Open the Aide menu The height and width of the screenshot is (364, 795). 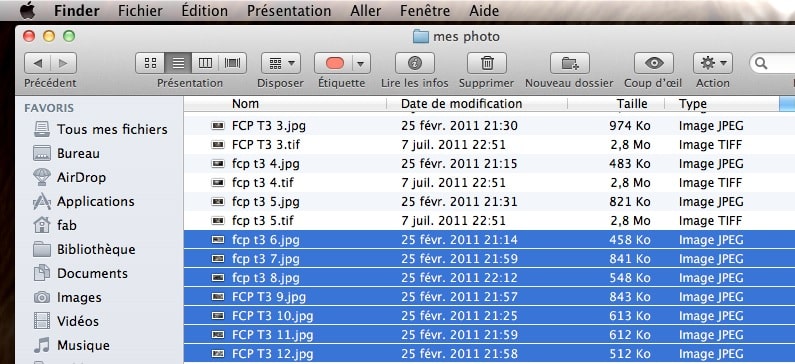(484, 11)
